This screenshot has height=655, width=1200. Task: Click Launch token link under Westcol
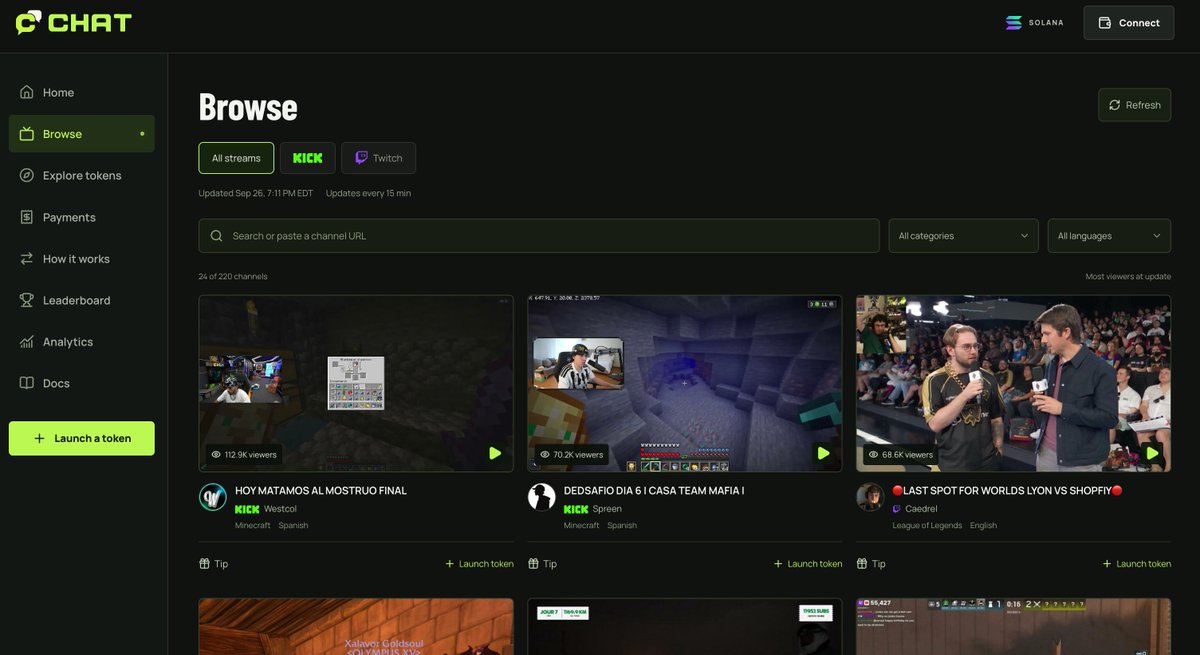coord(479,564)
